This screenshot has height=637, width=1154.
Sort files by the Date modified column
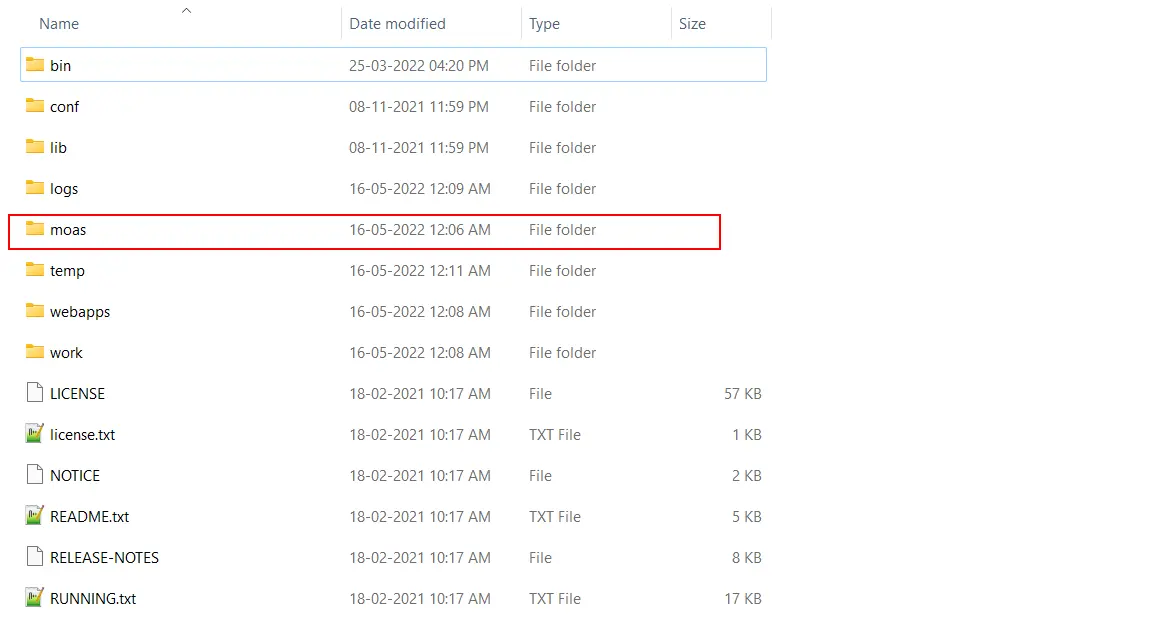(397, 23)
